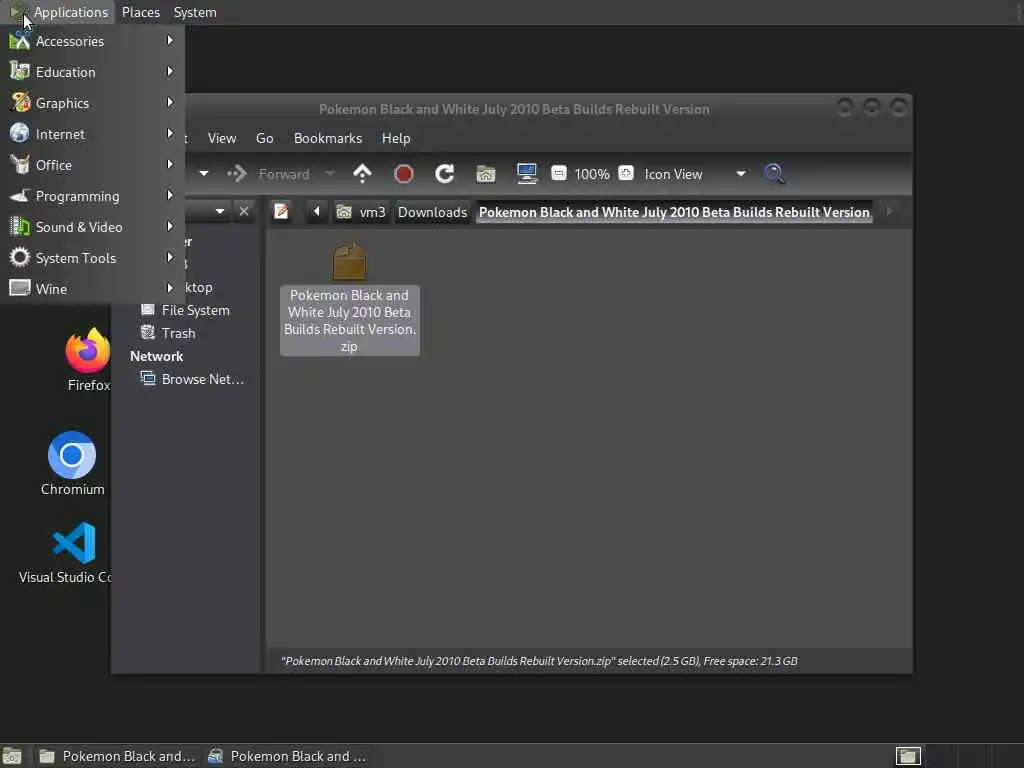Image resolution: width=1024 pixels, height=768 pixels.
Task: Click the zip file name label
Action: (x=349, y=321)
